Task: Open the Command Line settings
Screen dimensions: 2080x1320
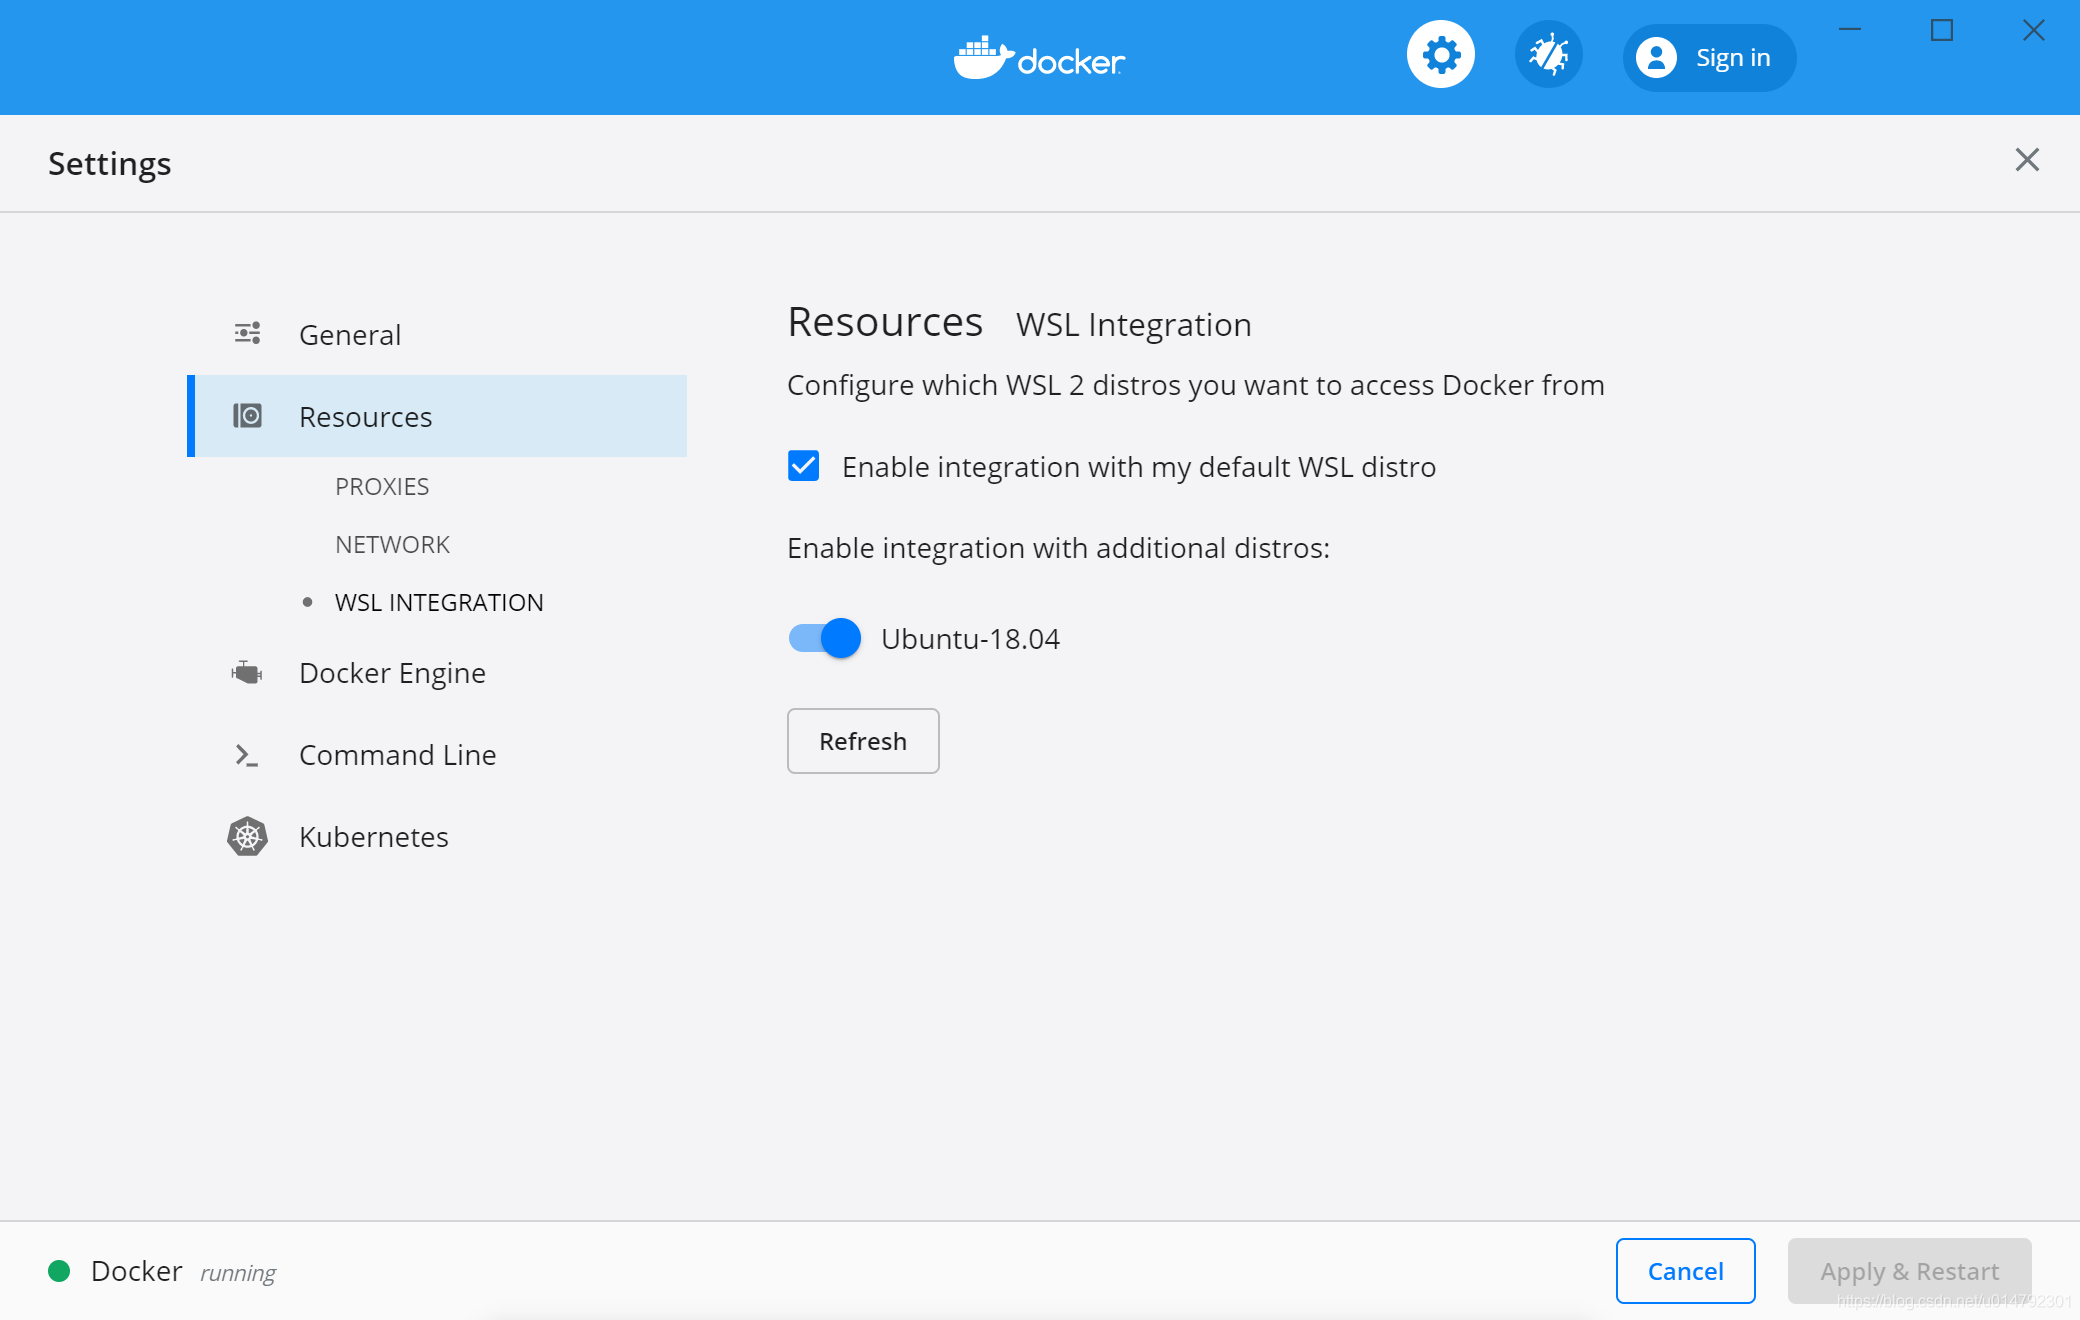Action: click(397, 753)
